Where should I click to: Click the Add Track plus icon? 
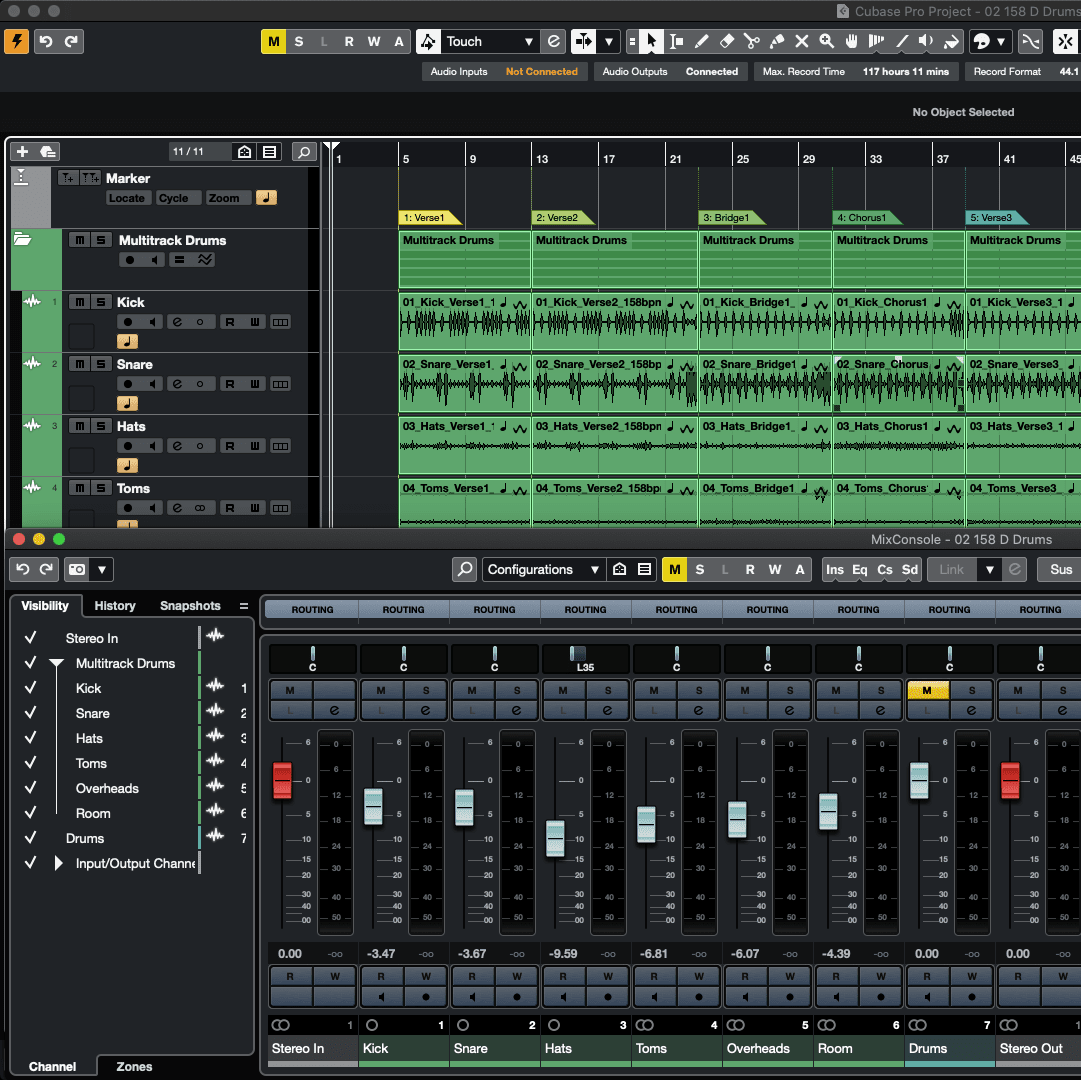[x=22, y=152]
